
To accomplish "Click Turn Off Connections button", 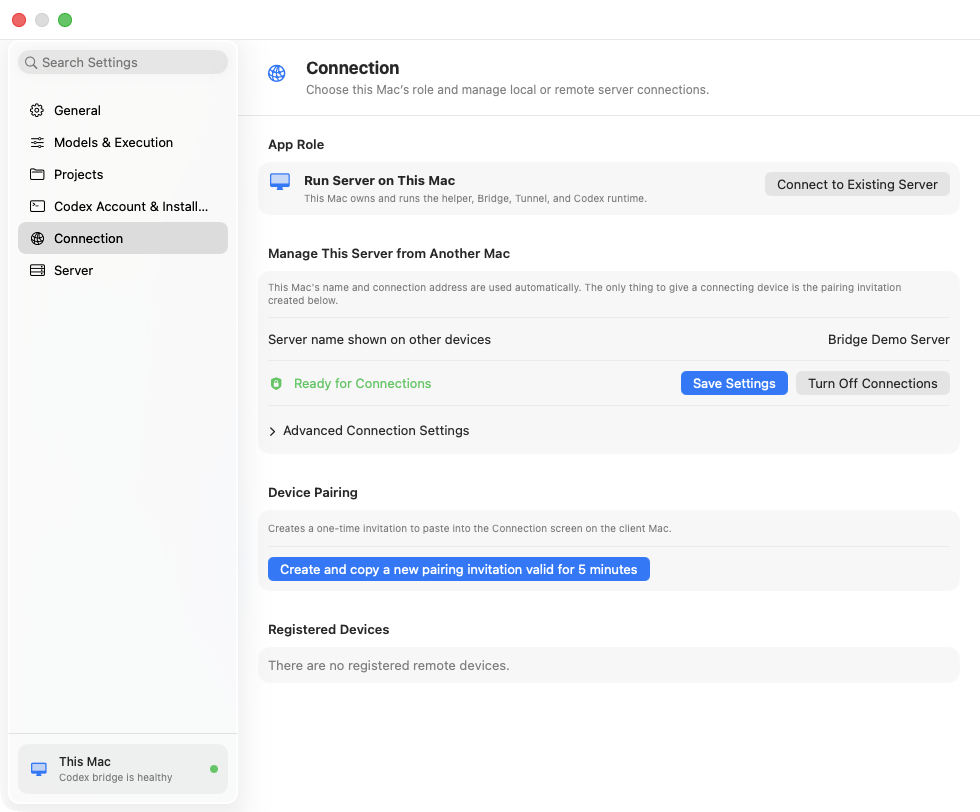I will tap(872, 383).
